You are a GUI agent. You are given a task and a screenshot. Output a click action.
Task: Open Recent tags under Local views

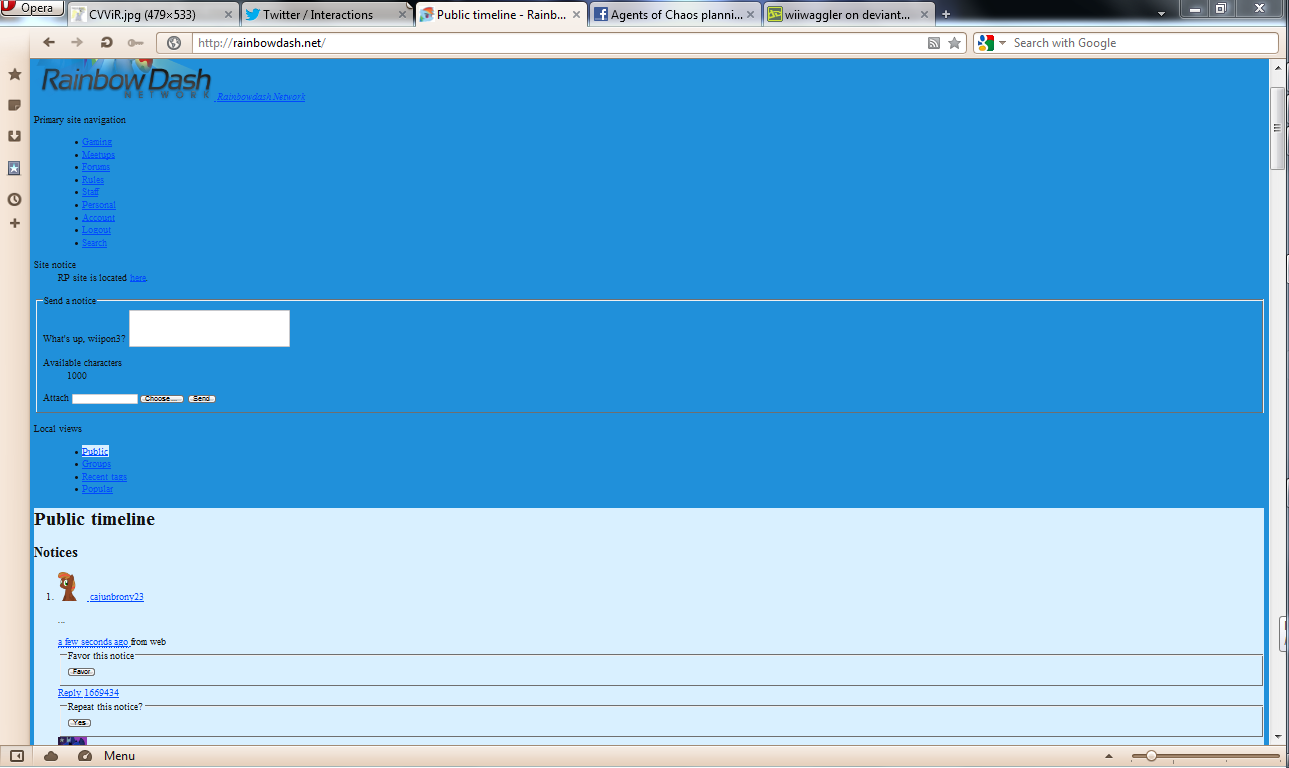tap(104, 477)
